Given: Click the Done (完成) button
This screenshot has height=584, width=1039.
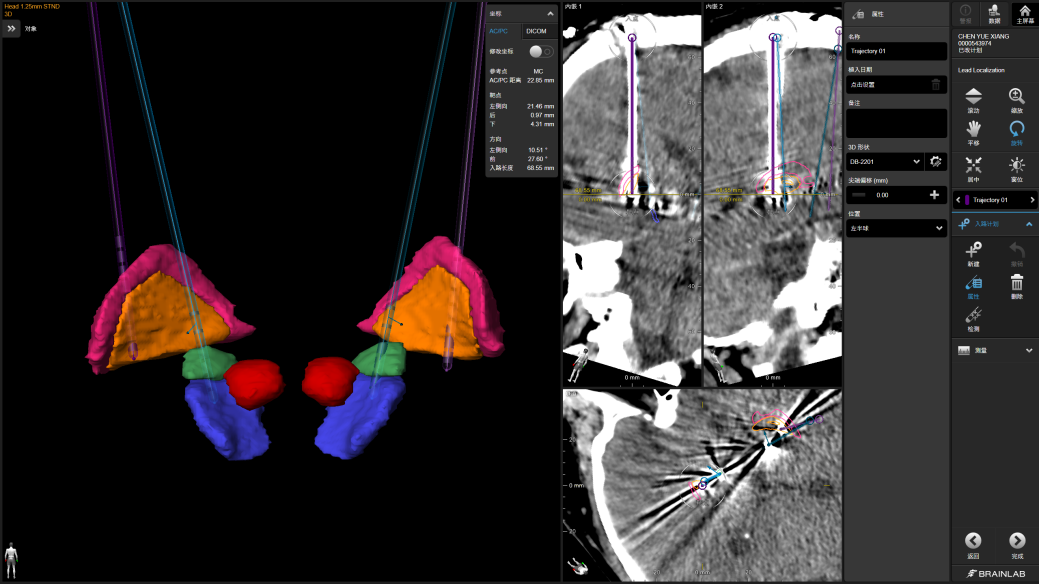Looking at the screenshot, I should click(1016, 544).
